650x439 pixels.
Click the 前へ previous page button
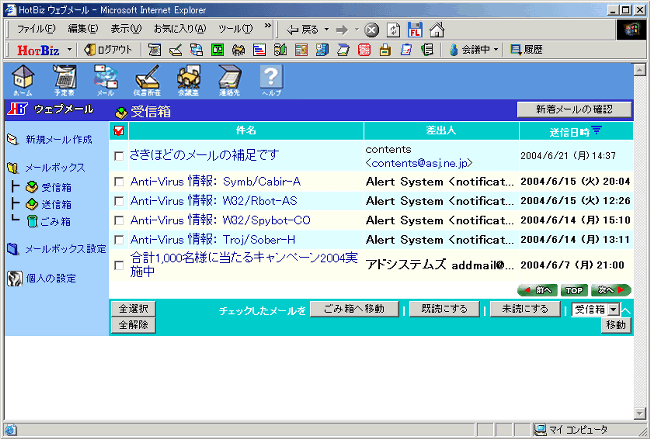coord(538,290)
